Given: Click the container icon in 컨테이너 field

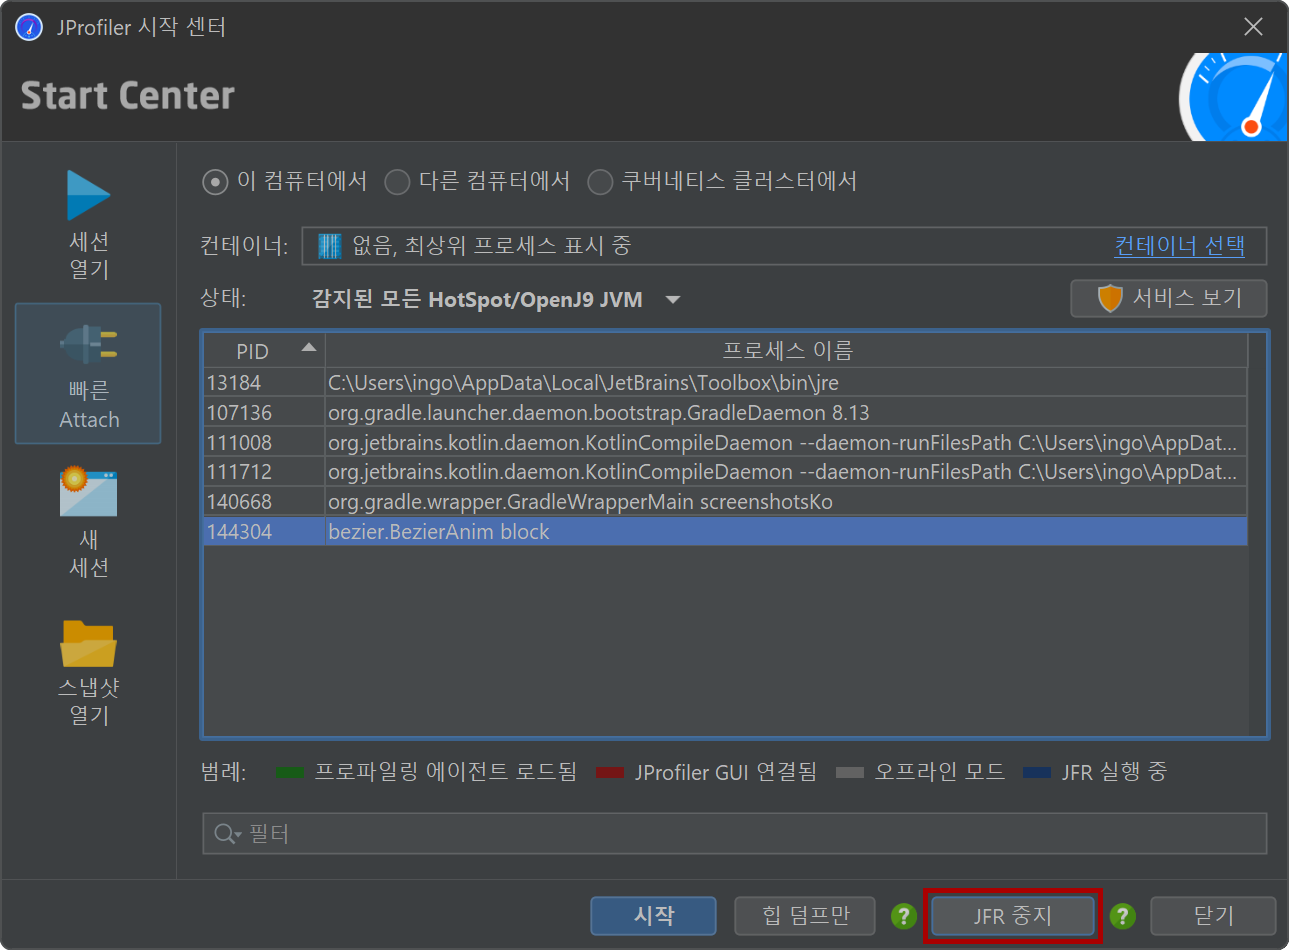Looking at the screenshot, I should click(x=329, y=246).
